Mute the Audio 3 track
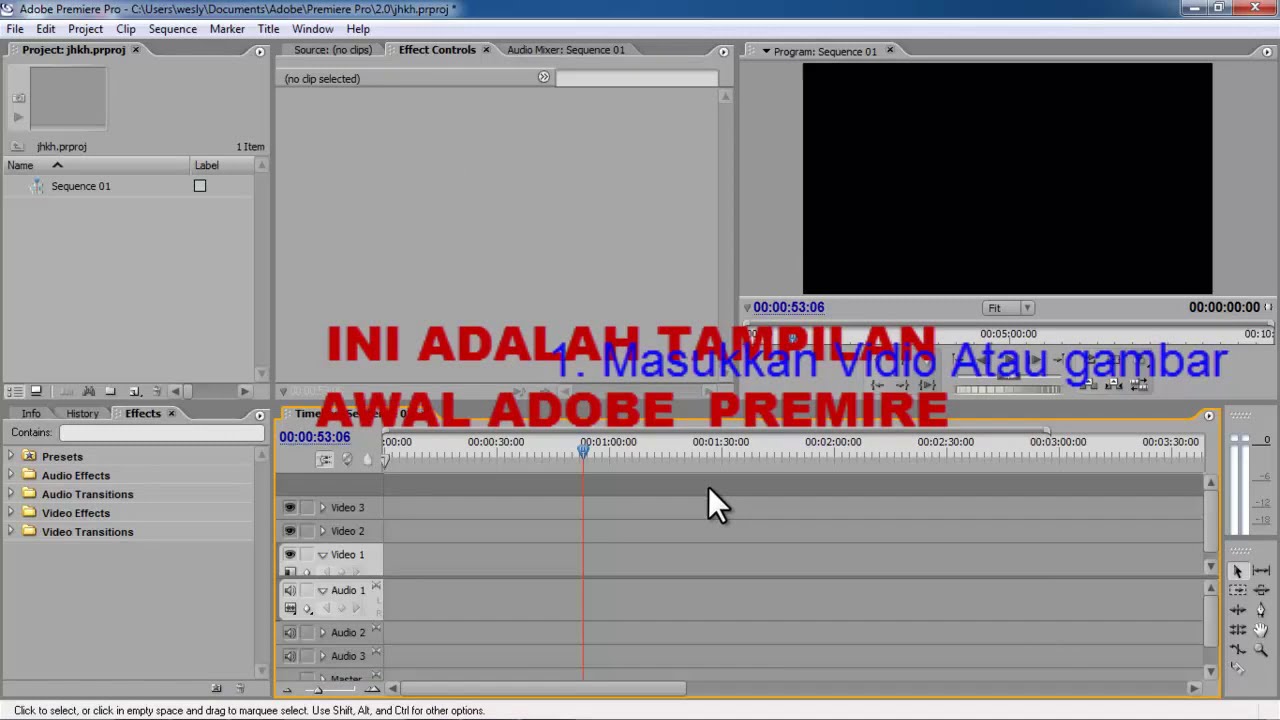Image resolution: width=1280 pixels, height=720 pixels. (x=290, y=656)
